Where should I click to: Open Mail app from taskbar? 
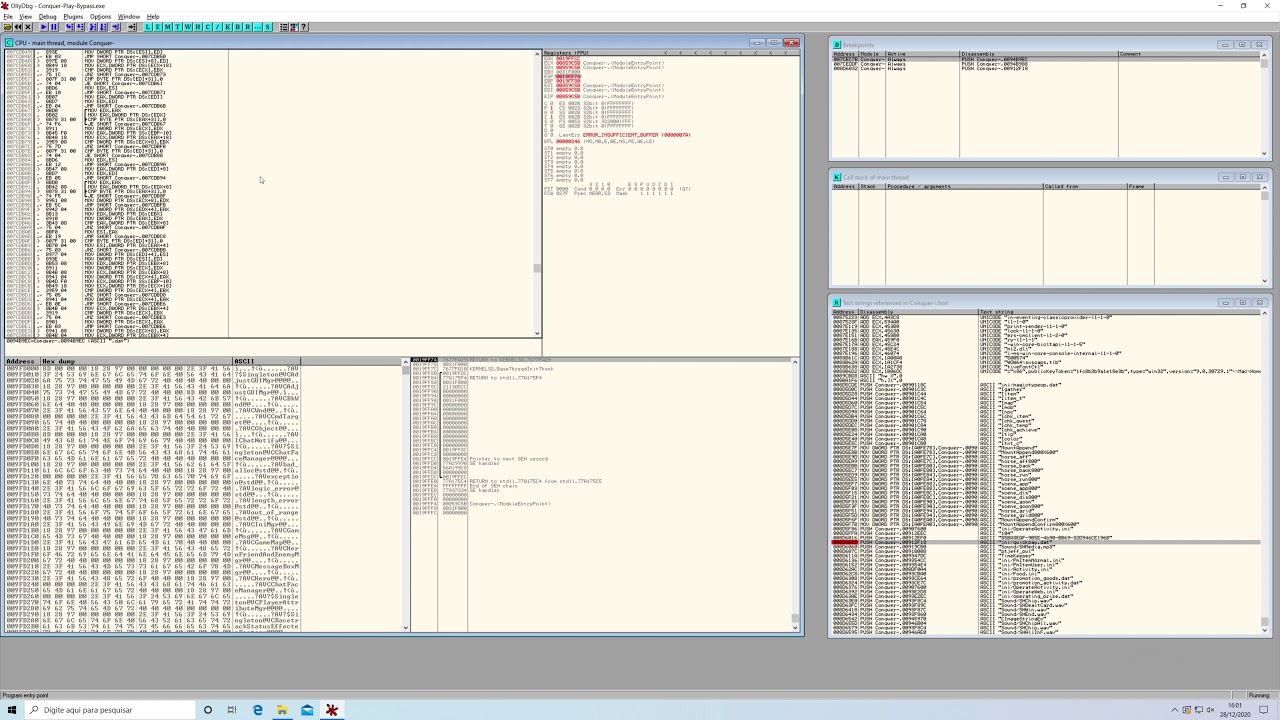(307, 710)
